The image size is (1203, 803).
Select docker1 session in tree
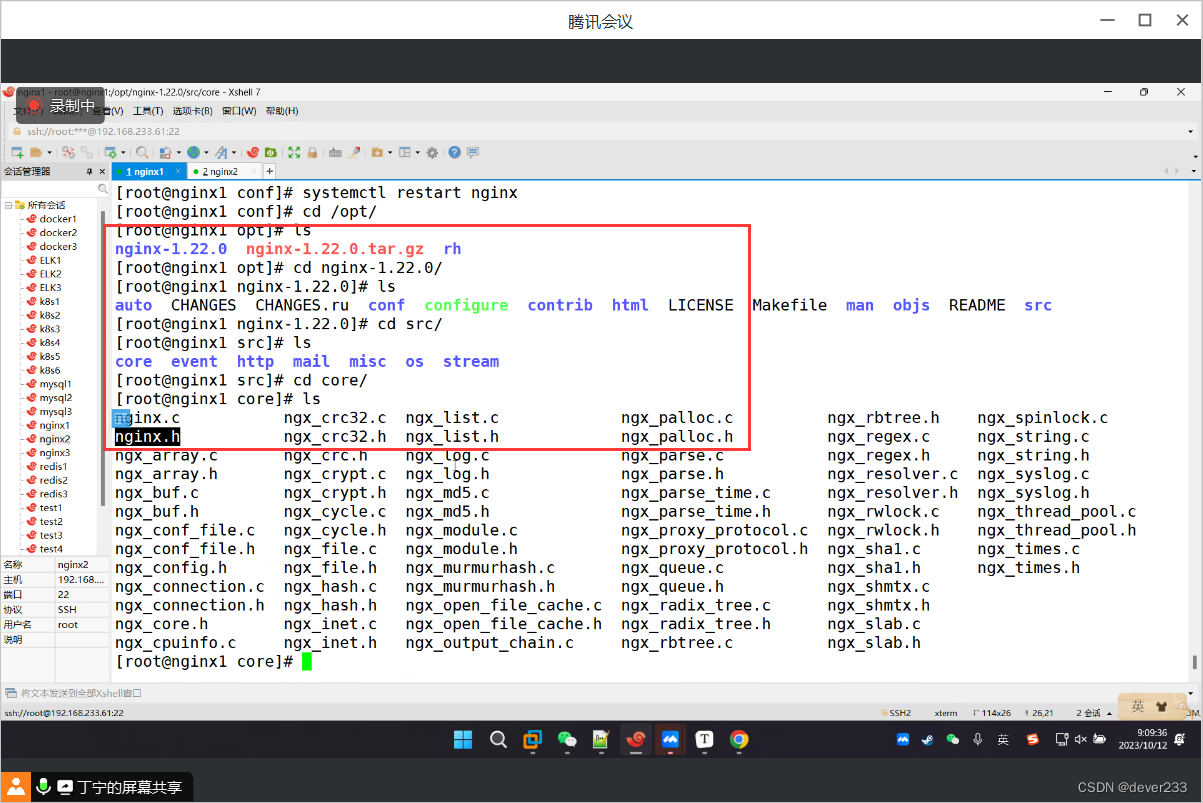[58, 219]
